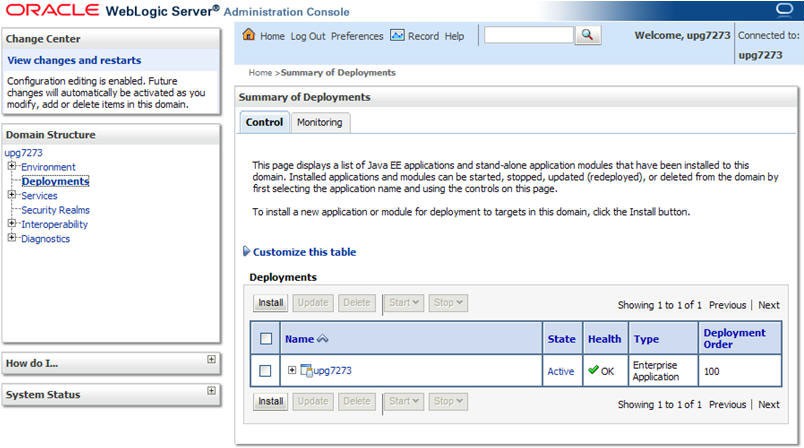Sort by Health column header
804x448 pixels.
click(605, 339)
